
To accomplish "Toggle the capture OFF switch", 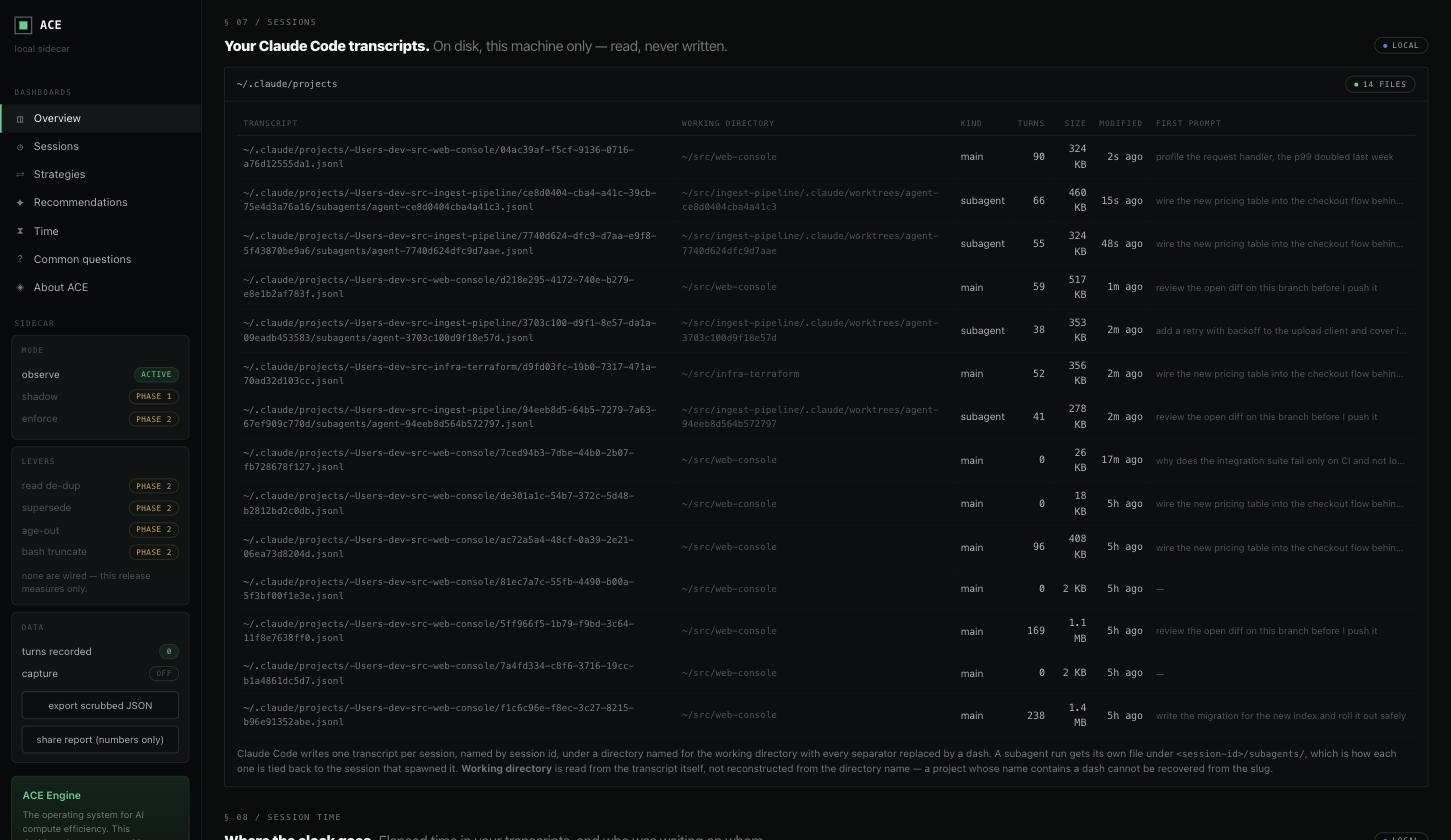I will pyautogui.click(x=164, y=674).
